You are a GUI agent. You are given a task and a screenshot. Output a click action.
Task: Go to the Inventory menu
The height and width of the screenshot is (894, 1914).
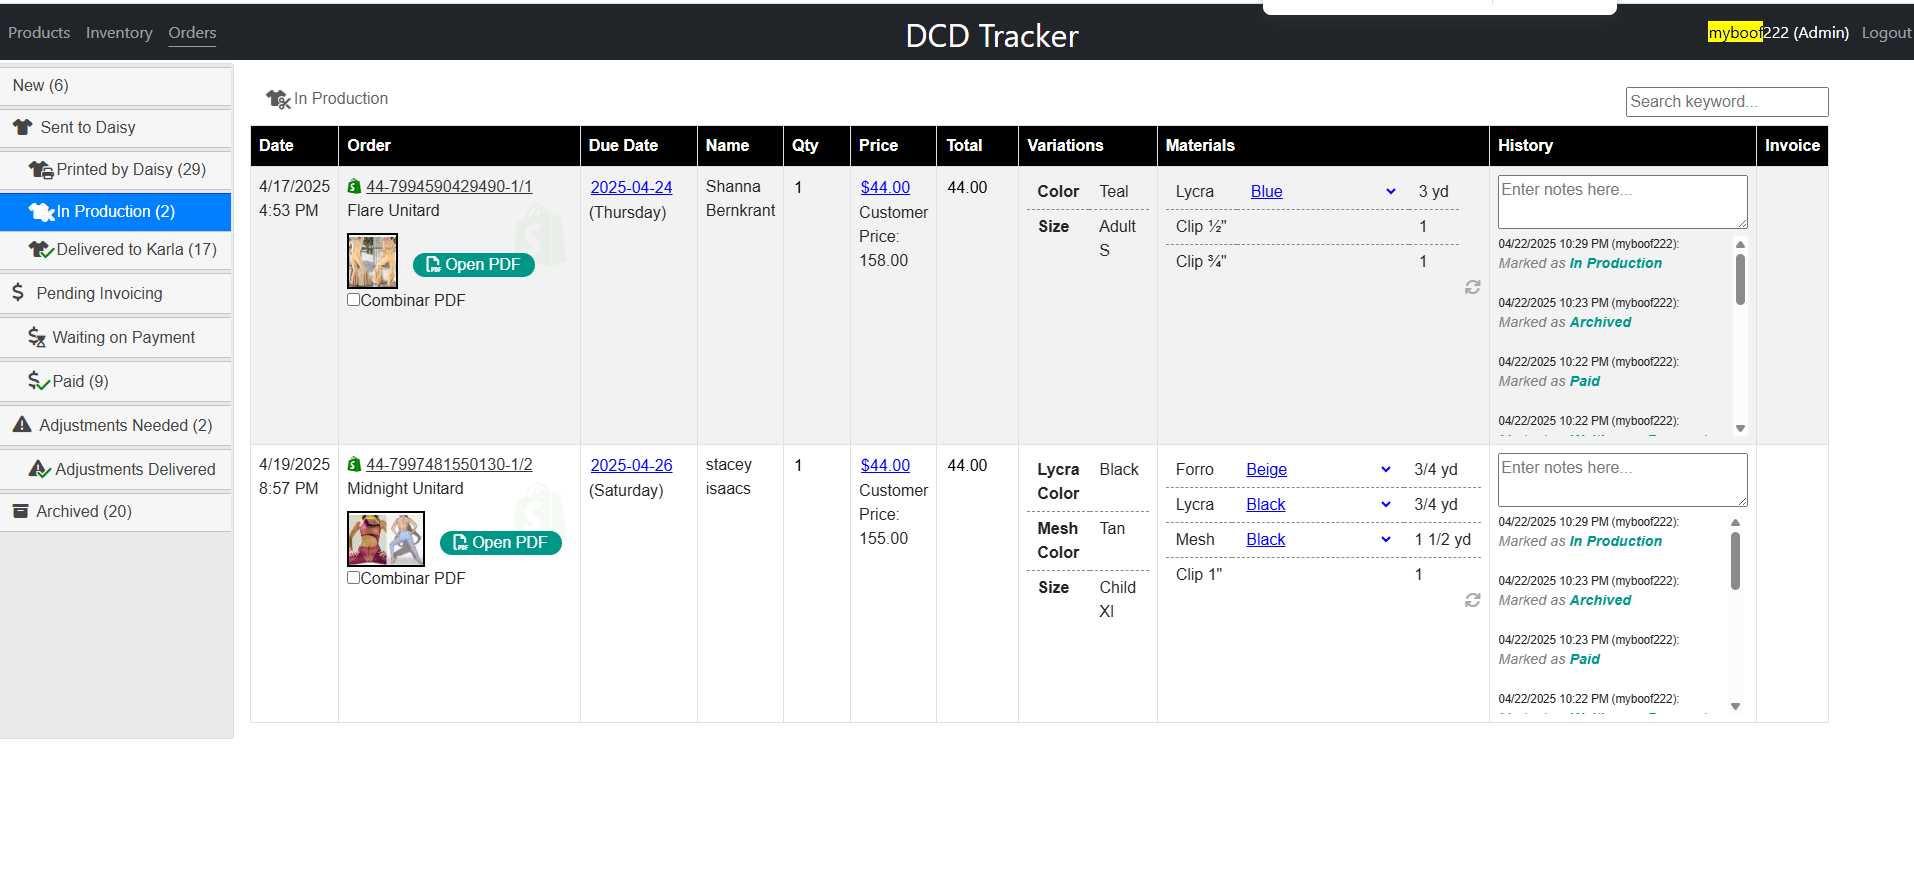119,33
